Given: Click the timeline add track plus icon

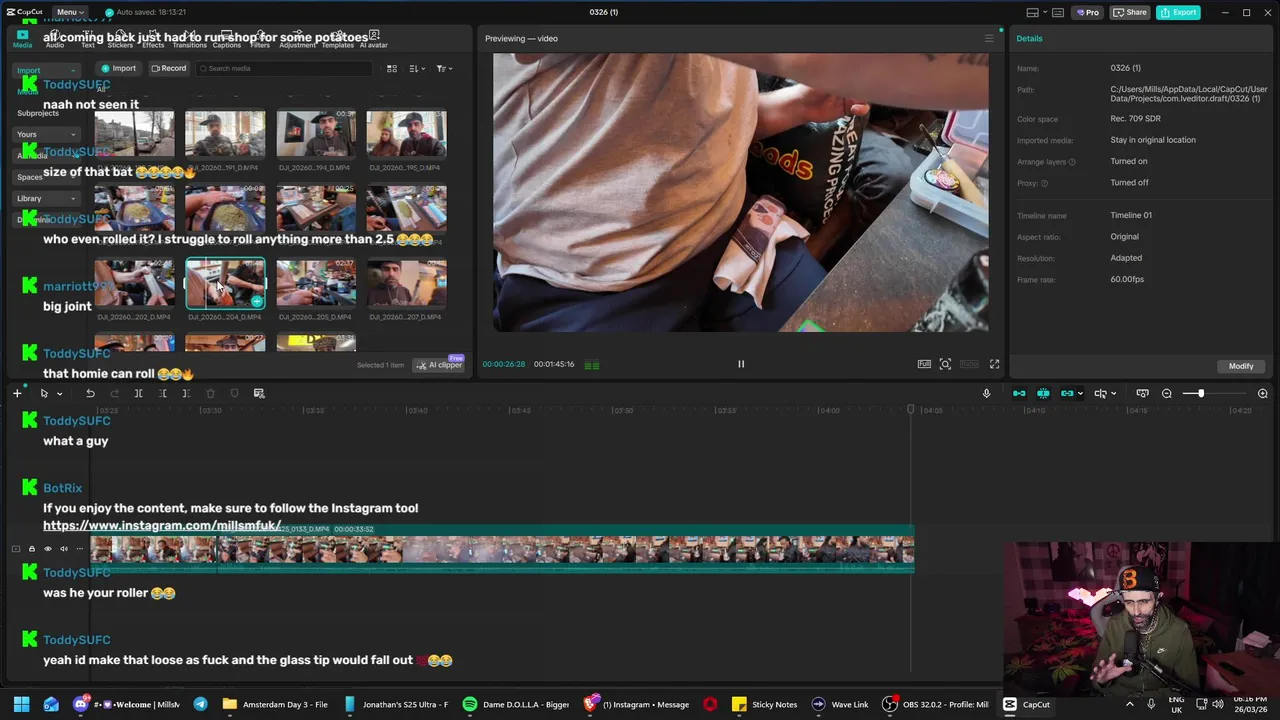Looking at the screenshot, I should click(x=17, y=393).
